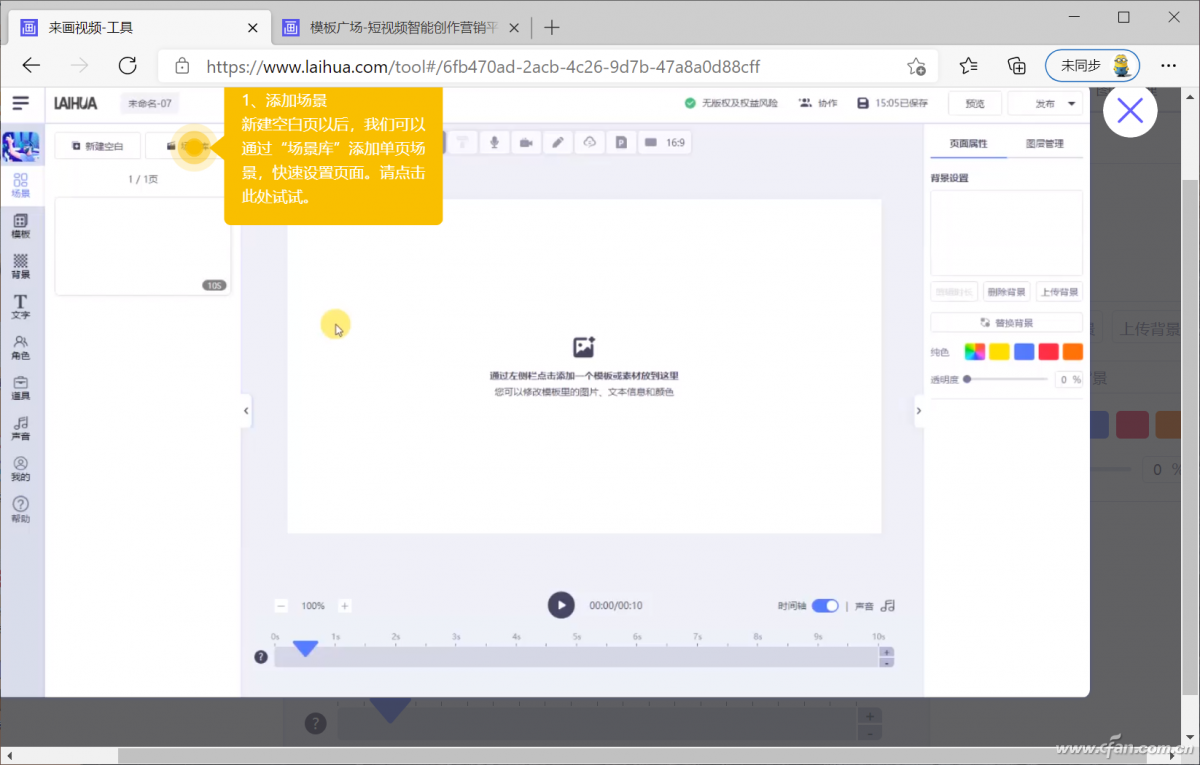Click the cloud upload toolbar icon

click(590, 143)
